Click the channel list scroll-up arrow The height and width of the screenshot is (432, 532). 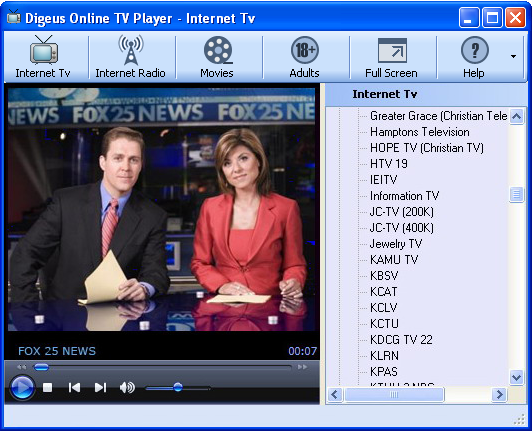point(516,117)
